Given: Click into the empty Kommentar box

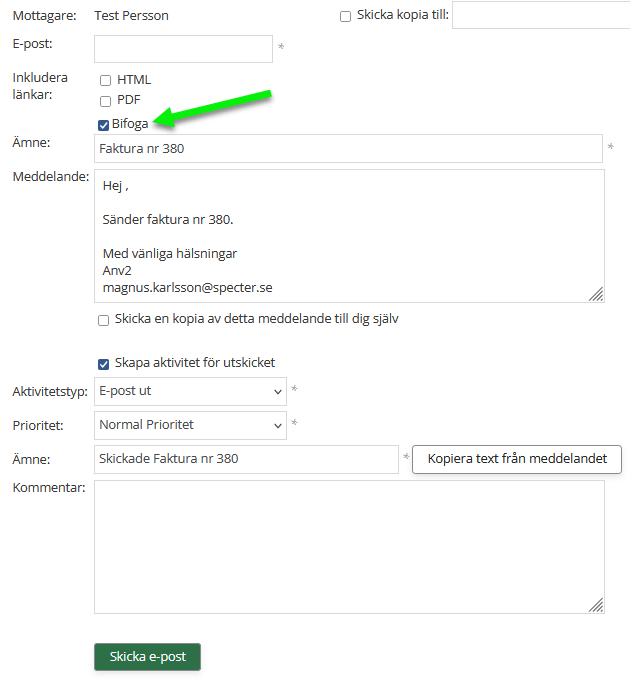Looking at the screenshot, I should pyautogui.click(x=348, y=546).
